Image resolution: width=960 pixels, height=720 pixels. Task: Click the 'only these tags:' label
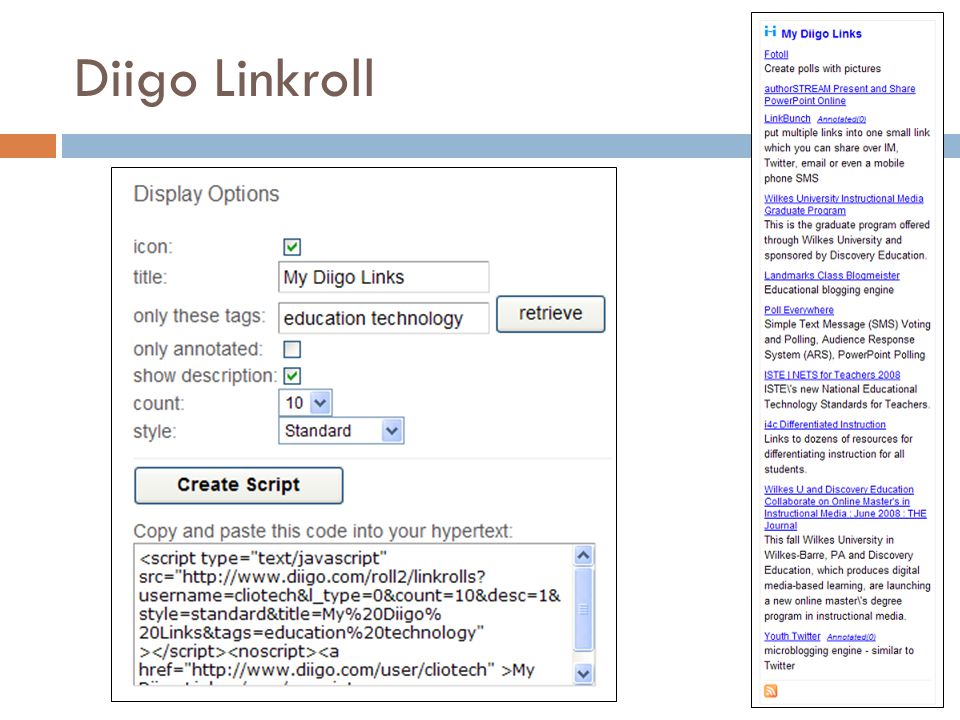pyautogui.click(x=200, y=316)
